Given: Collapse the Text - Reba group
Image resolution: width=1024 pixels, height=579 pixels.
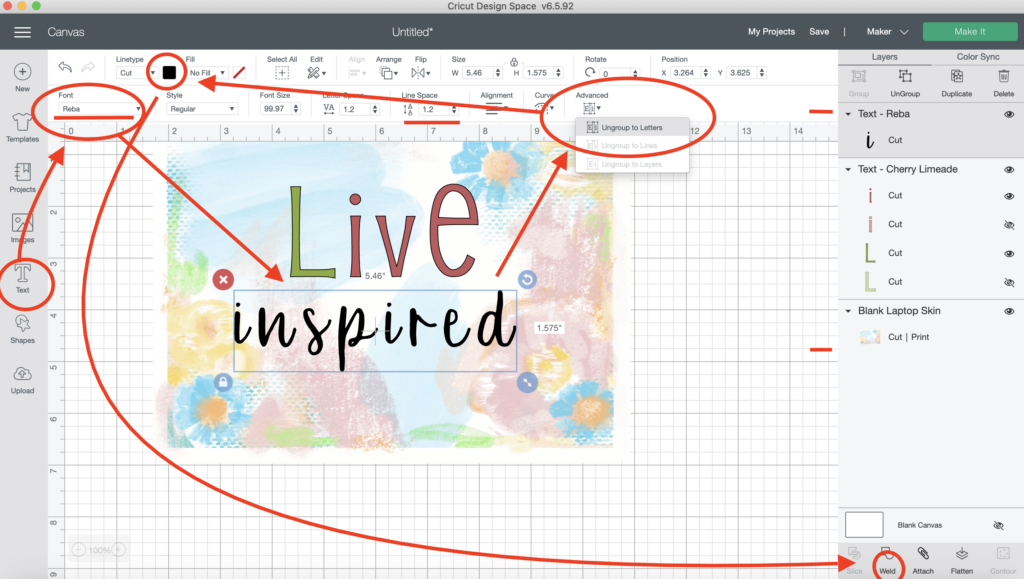Looking at the screenshot, I should [848, 114].
